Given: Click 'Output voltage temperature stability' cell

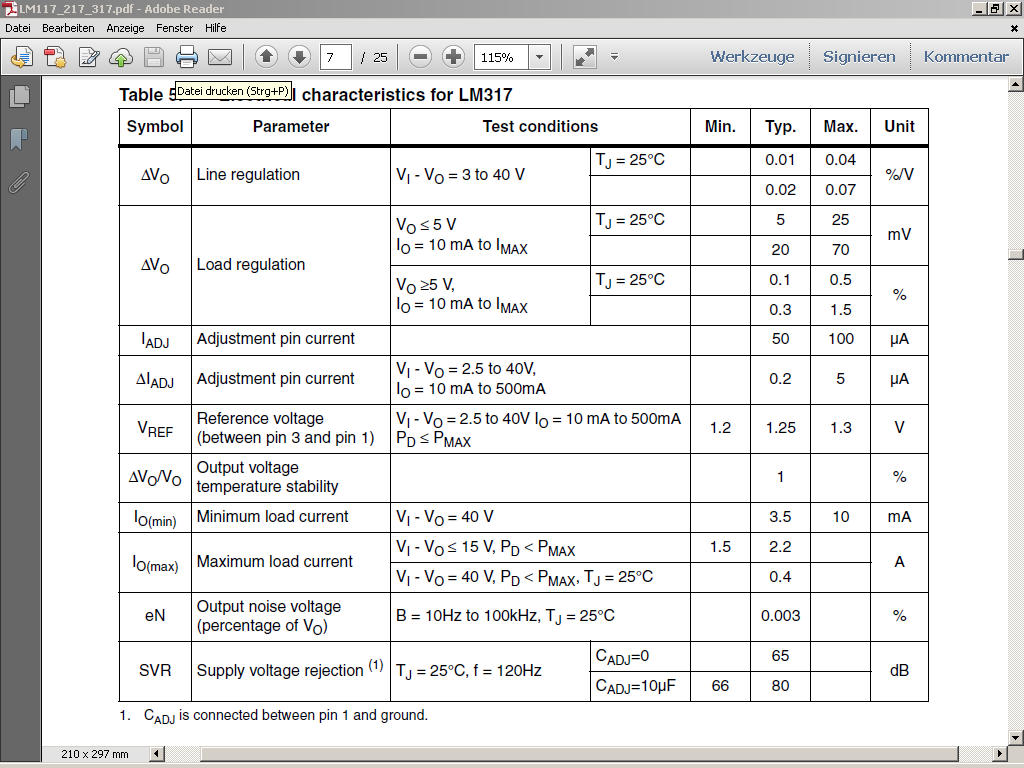Looking at the screenshot, I should tap(291, 477).
